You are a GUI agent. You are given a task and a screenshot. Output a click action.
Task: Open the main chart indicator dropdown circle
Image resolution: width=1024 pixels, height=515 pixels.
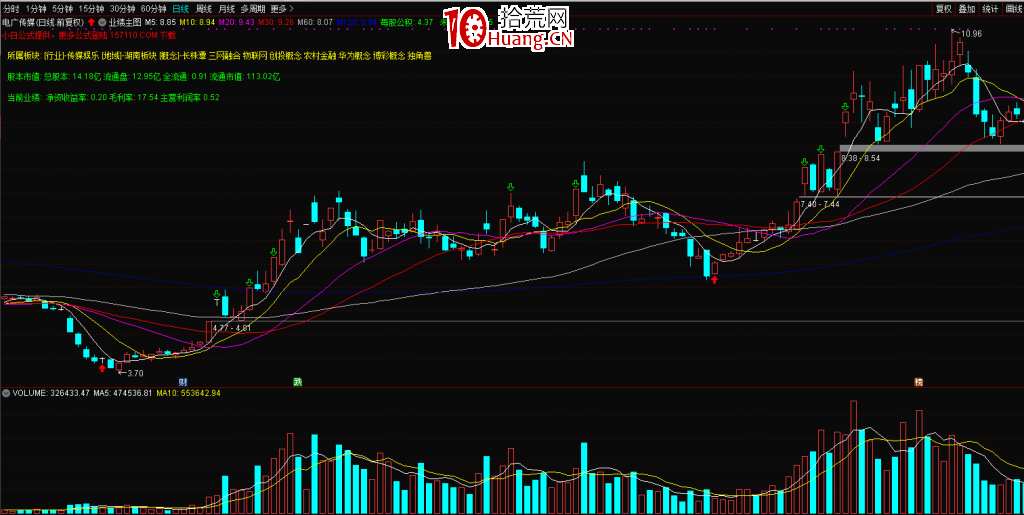102,22
